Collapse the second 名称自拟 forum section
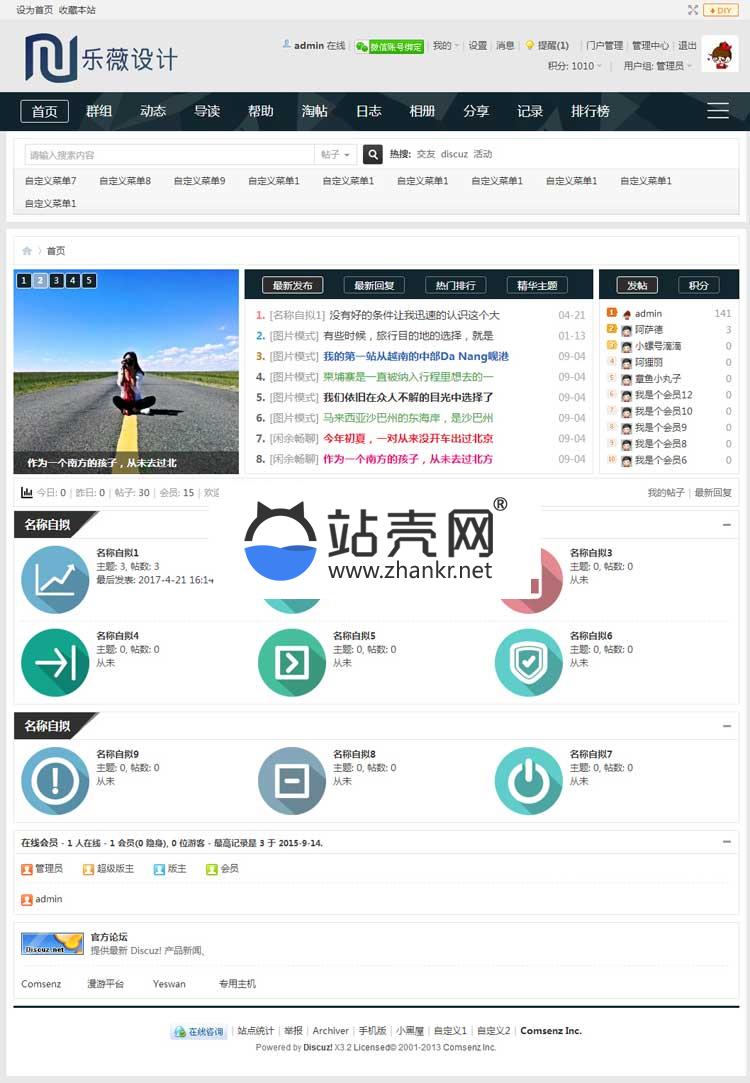The width and height of the screenshot is (750, 1083). (727, 726)
